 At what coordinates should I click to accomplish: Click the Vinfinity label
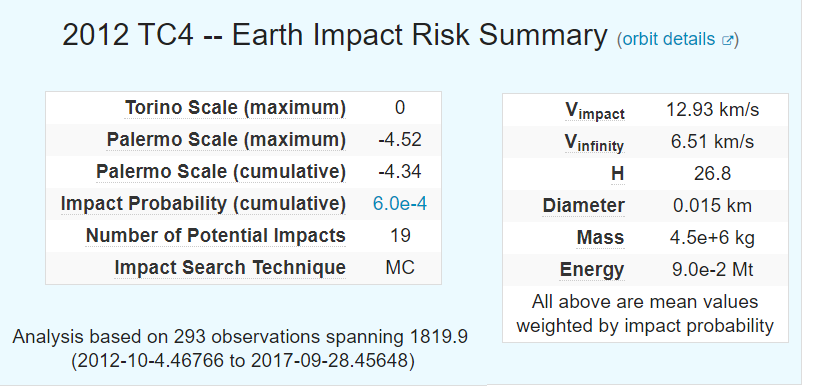[x=594, y=143]
